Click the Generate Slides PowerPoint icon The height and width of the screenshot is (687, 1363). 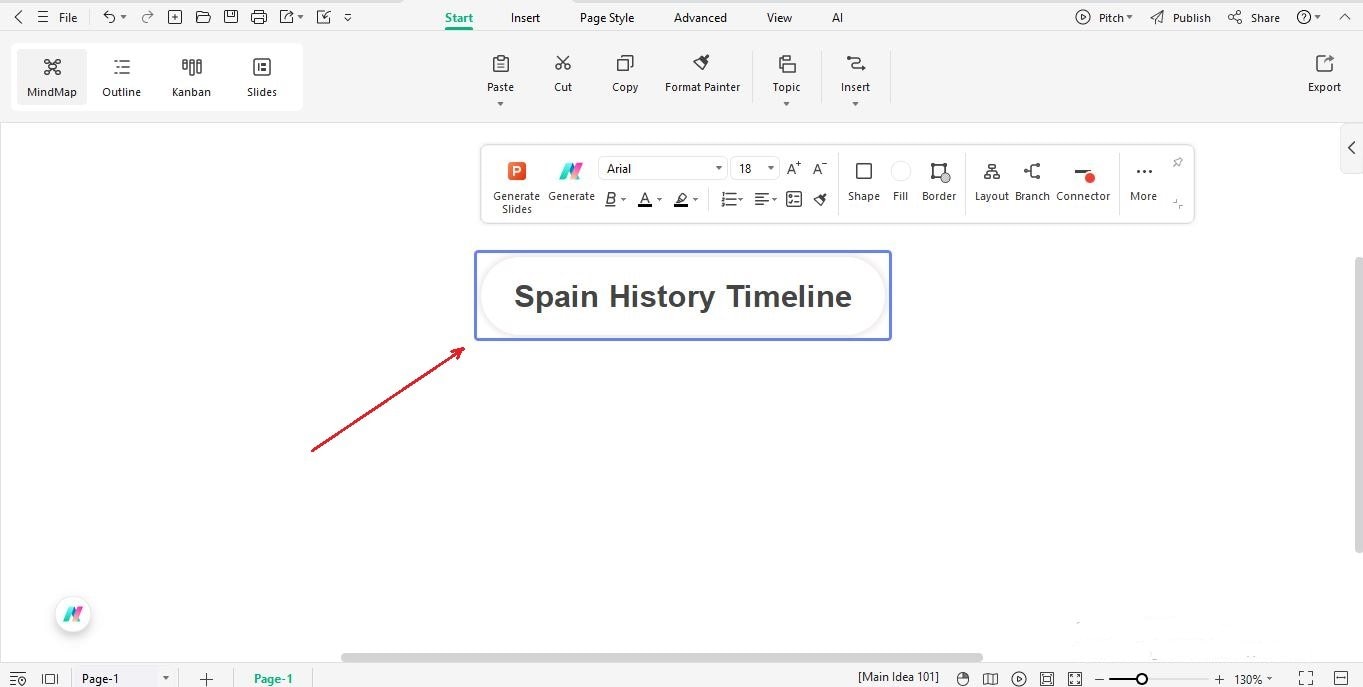516,170
